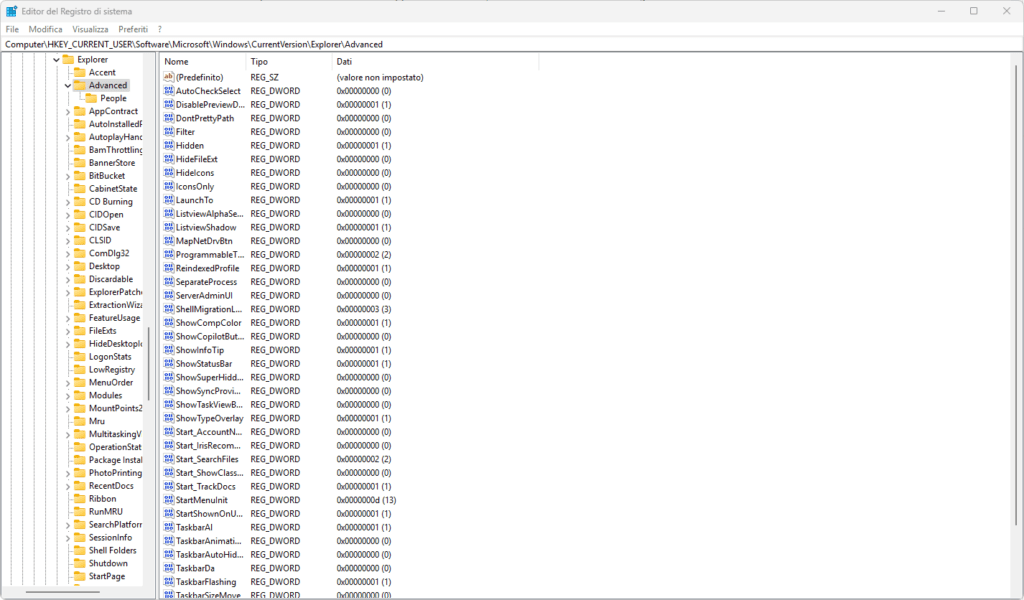Viewport: 1024px width, 600px height.
Task: Select the PhotoPrinting key label
Action: pyautogui.click(x=115, y=473)
